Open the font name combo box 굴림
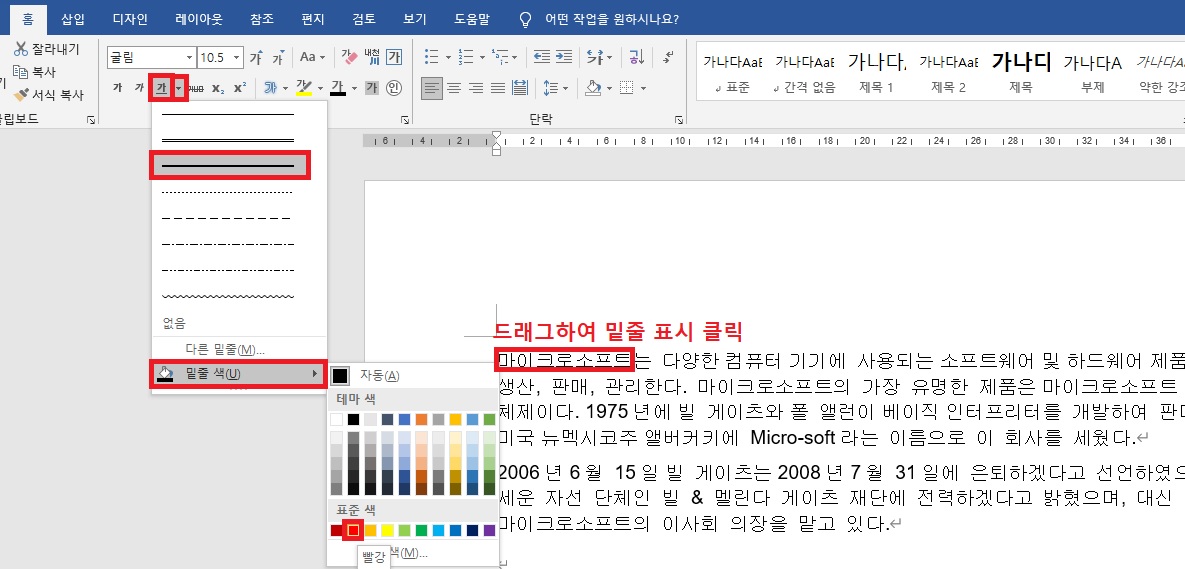 pyautogui.click(x=151, y=57)
